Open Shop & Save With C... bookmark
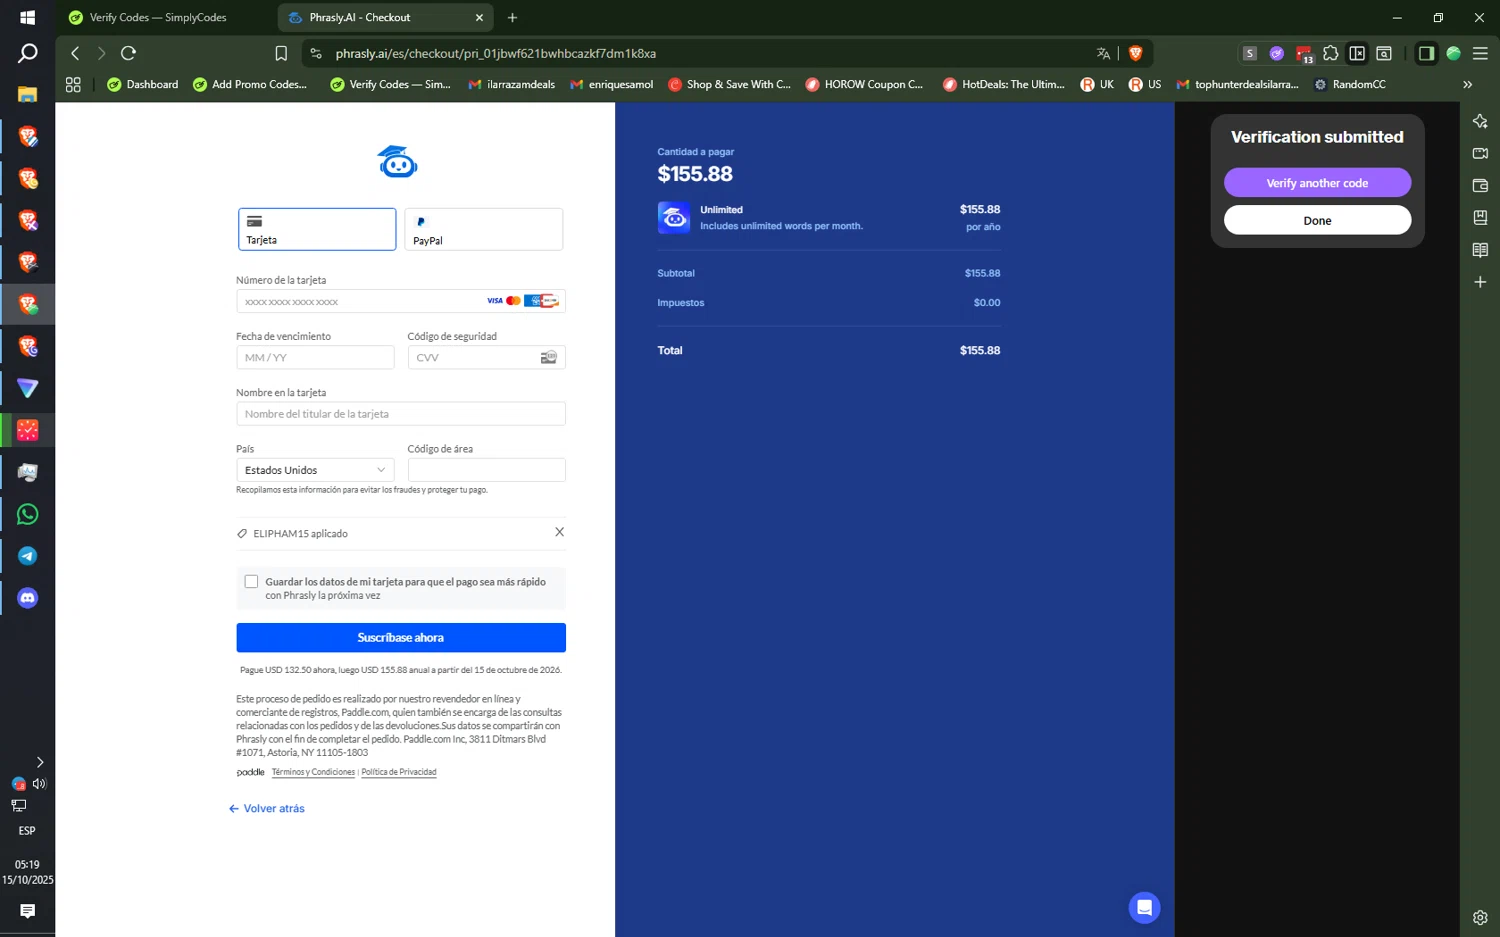Screen dimensions: 1500x937 (729, 85)
